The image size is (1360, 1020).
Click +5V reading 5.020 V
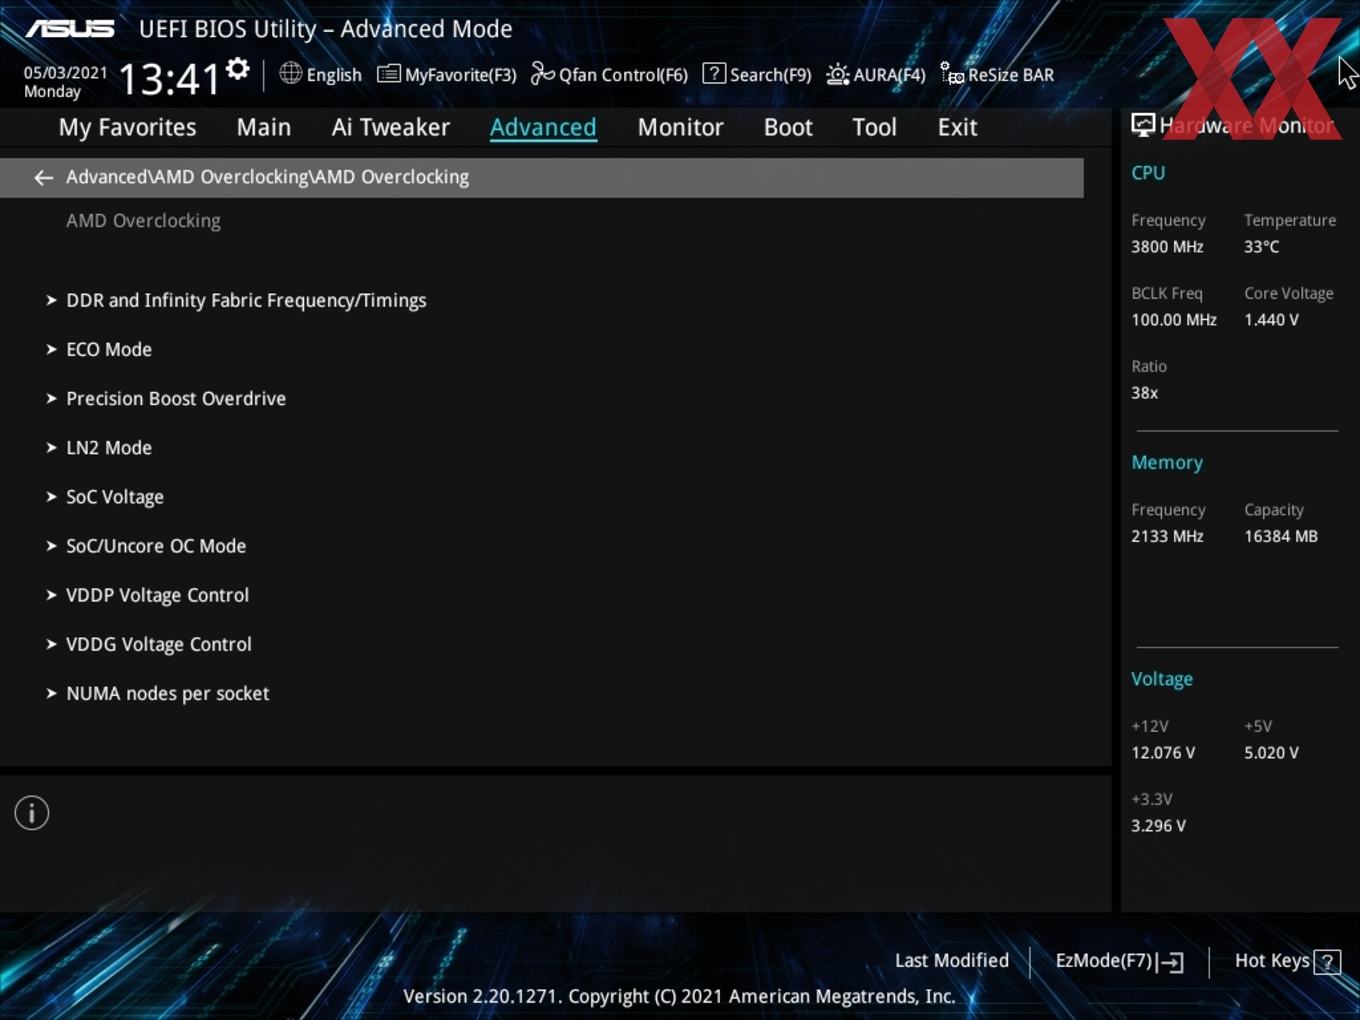tap(1271, 753)
